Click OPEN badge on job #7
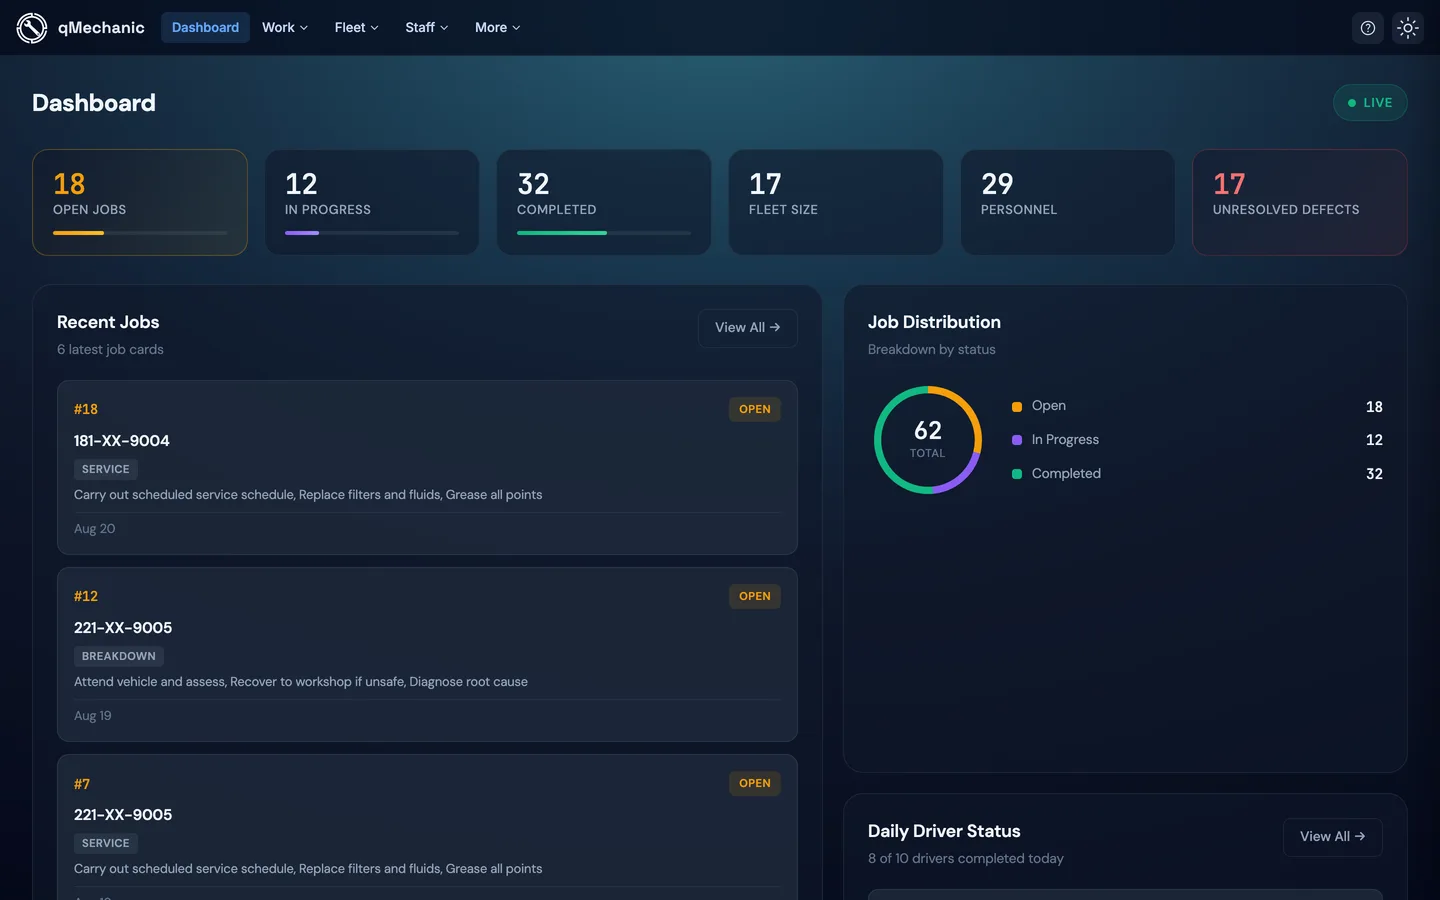Viewport: 1440px width, 900px height. (755, 783)
